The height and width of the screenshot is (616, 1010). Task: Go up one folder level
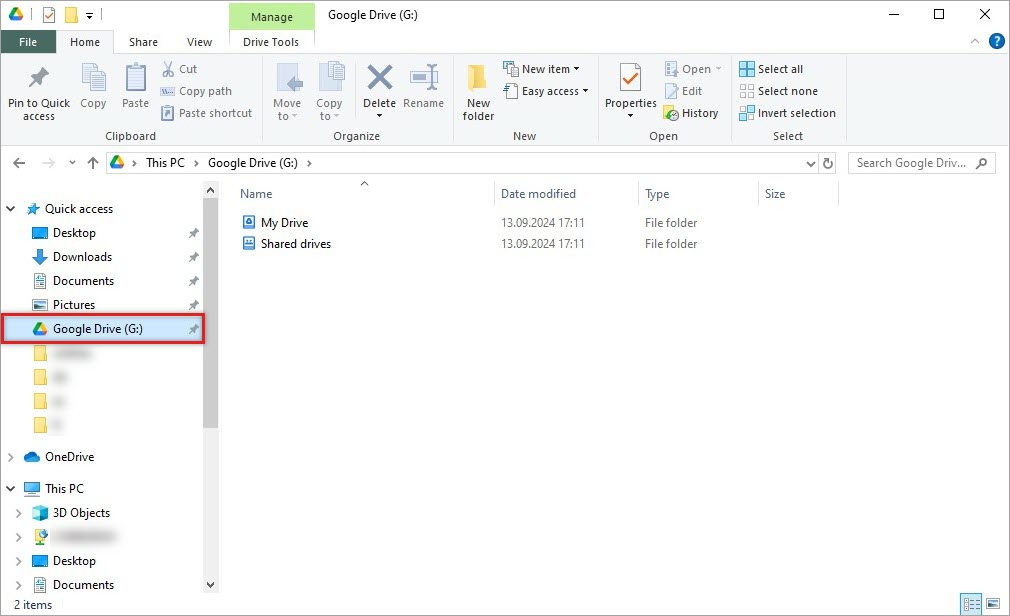tap(93, 163)
